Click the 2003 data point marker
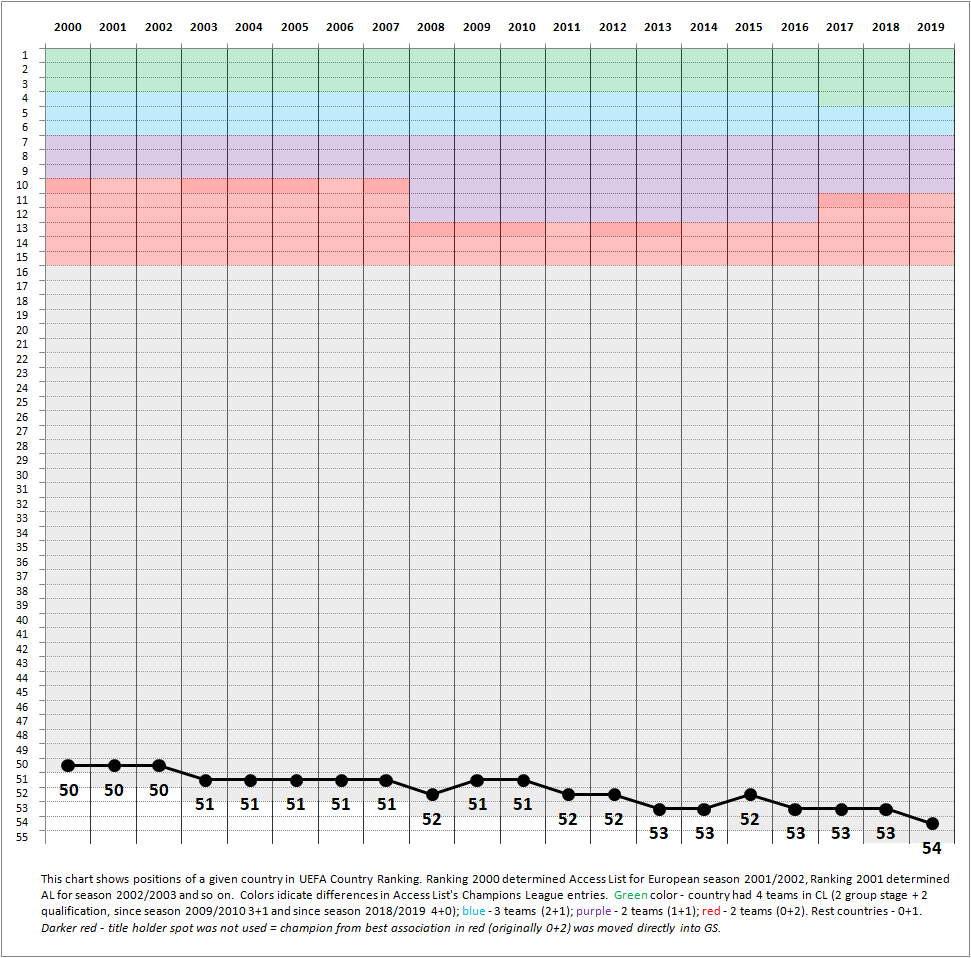The height and width of the screenshot is (958, 971). click(x=204, y=780)
